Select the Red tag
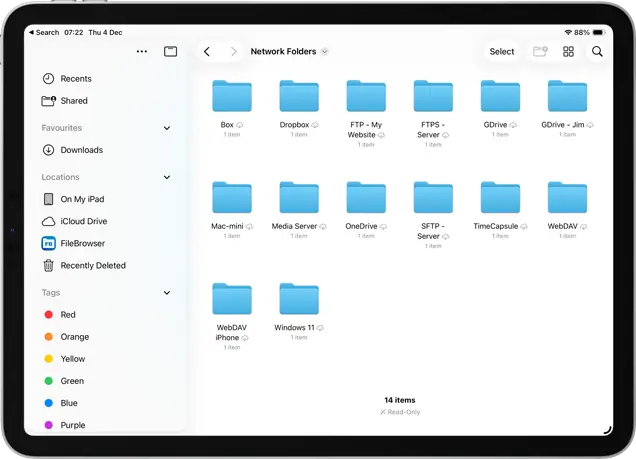Viewport: 636px width, 459px height. 67,315
